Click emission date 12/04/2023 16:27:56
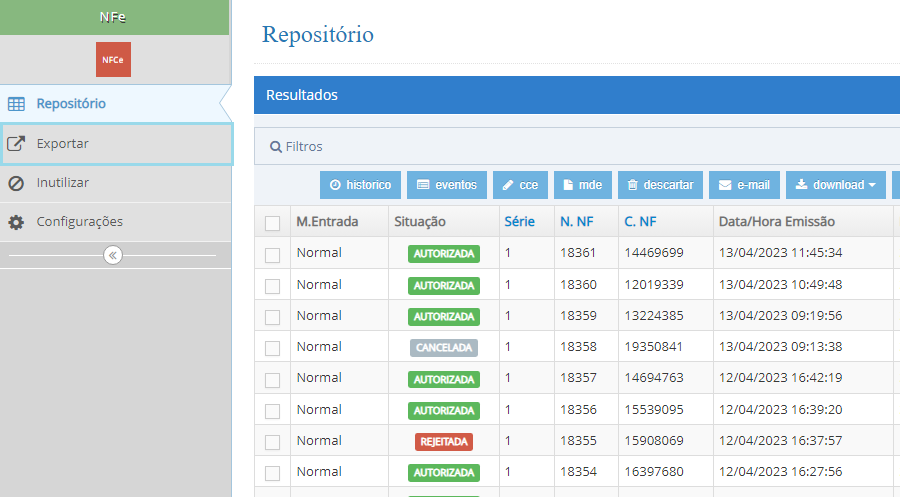 [x=781, y=472]
